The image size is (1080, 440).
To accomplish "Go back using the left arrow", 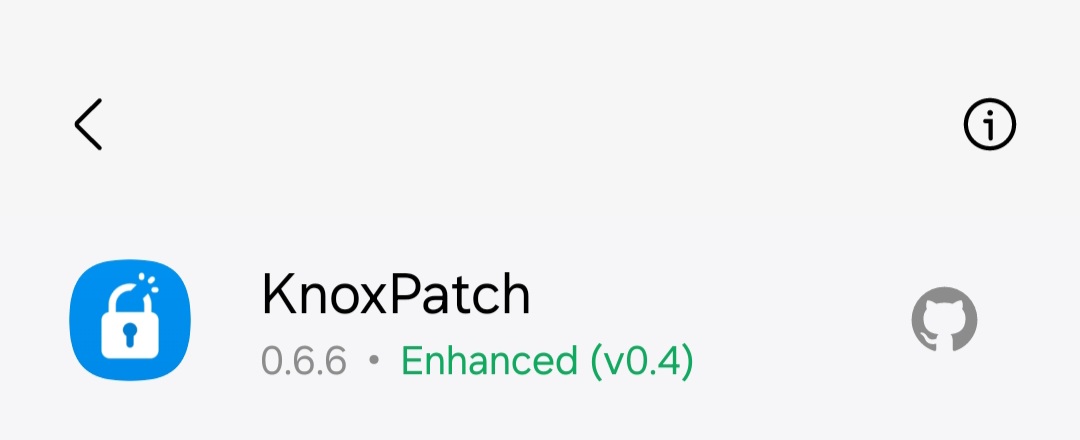I will tap(88, 124).
